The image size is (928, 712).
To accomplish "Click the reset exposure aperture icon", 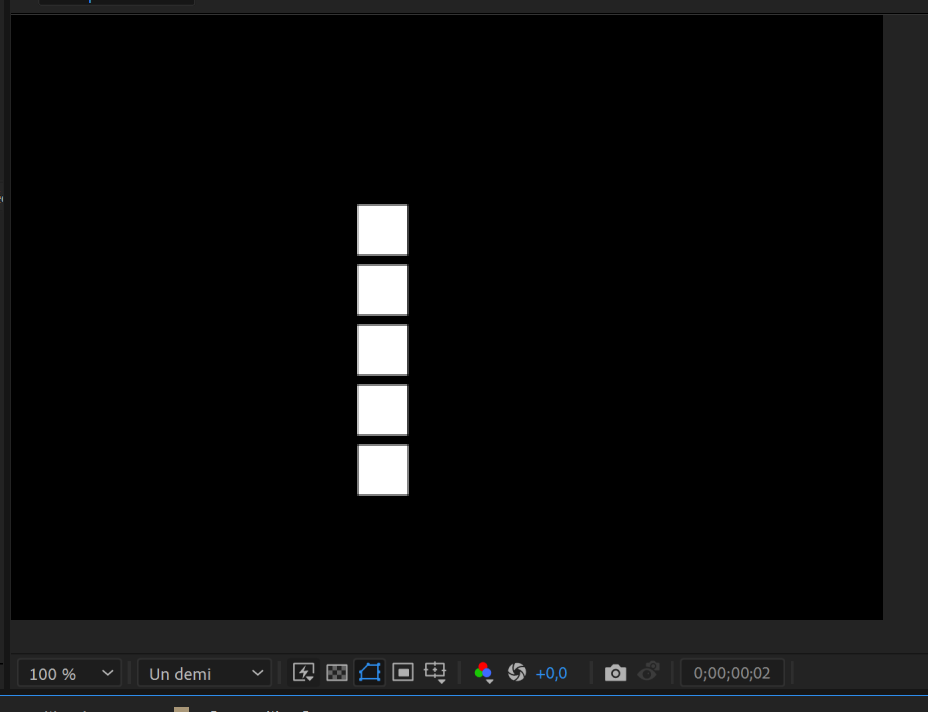I will point(517,673).
